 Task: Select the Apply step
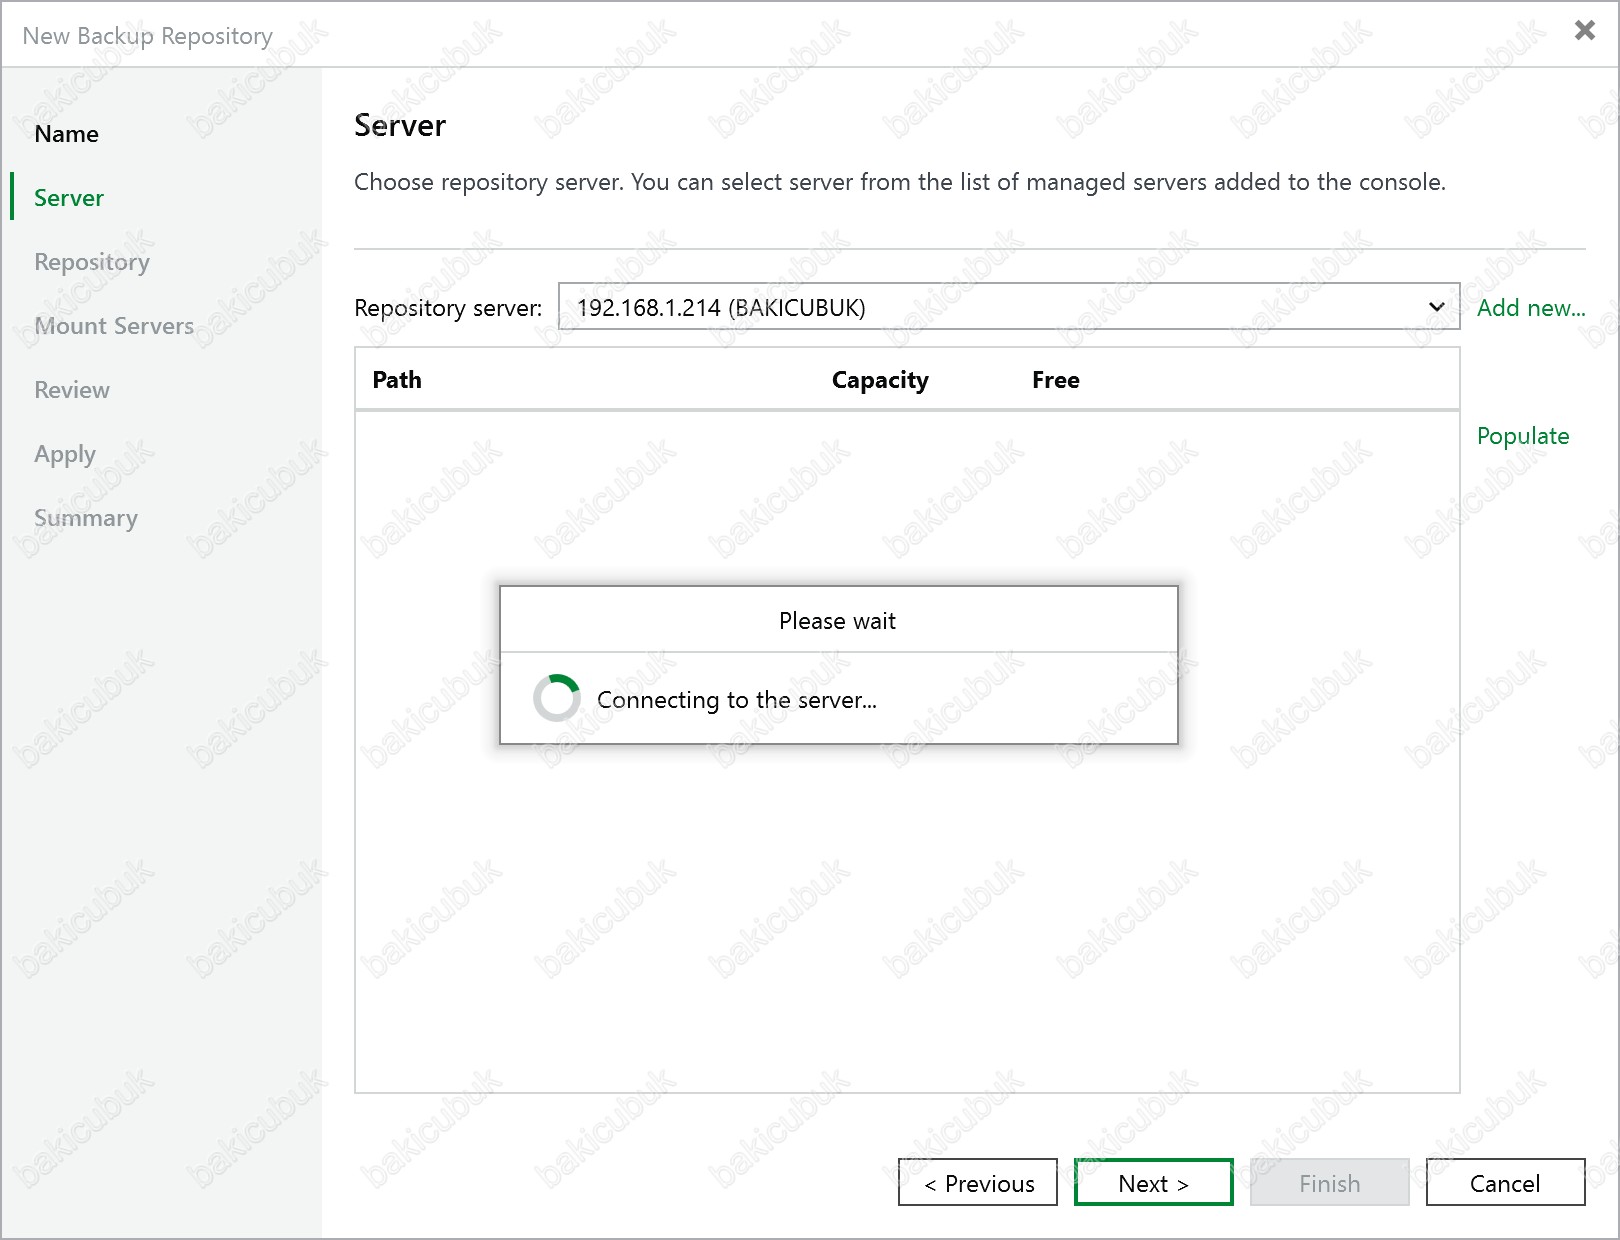[65, 454]
